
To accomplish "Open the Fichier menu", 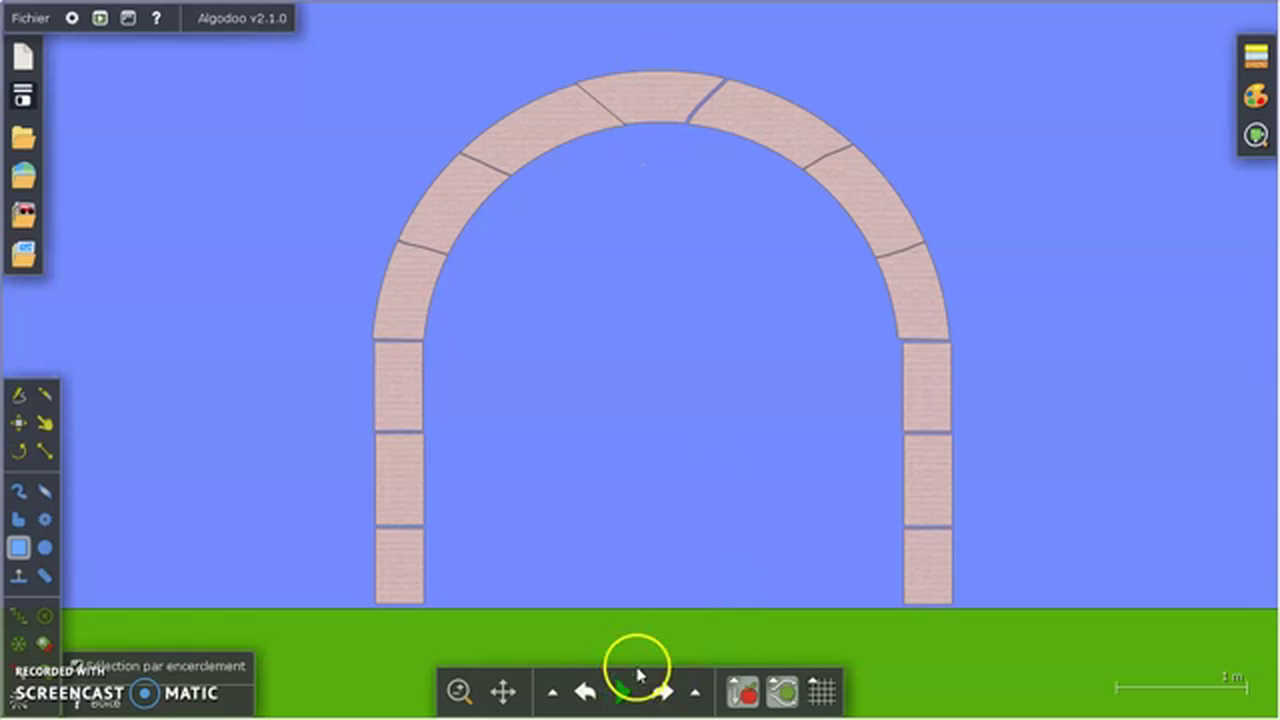I will click(x=30, y=18).
